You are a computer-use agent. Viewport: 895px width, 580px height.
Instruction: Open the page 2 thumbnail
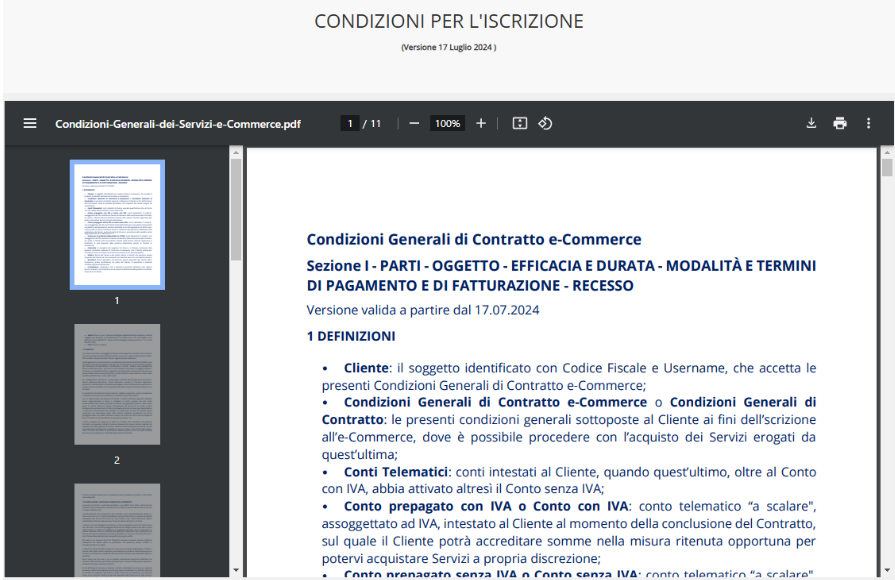[117, 384]
